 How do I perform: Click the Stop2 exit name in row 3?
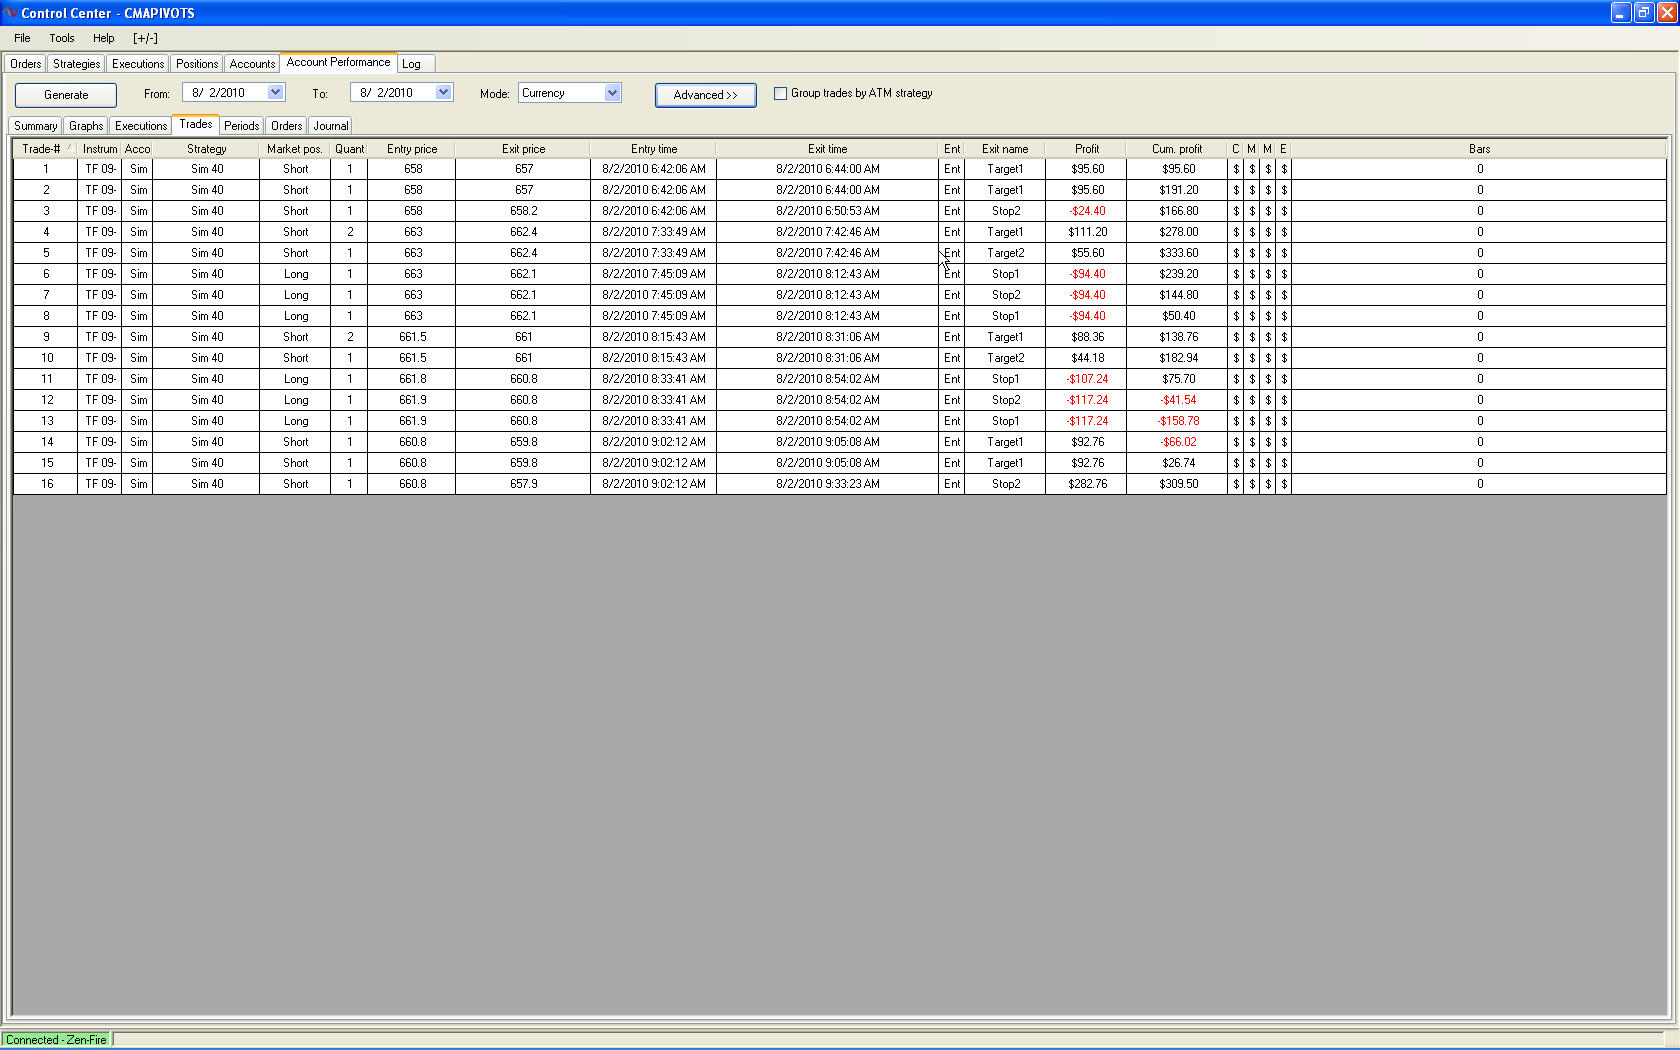coord(1005,211)
